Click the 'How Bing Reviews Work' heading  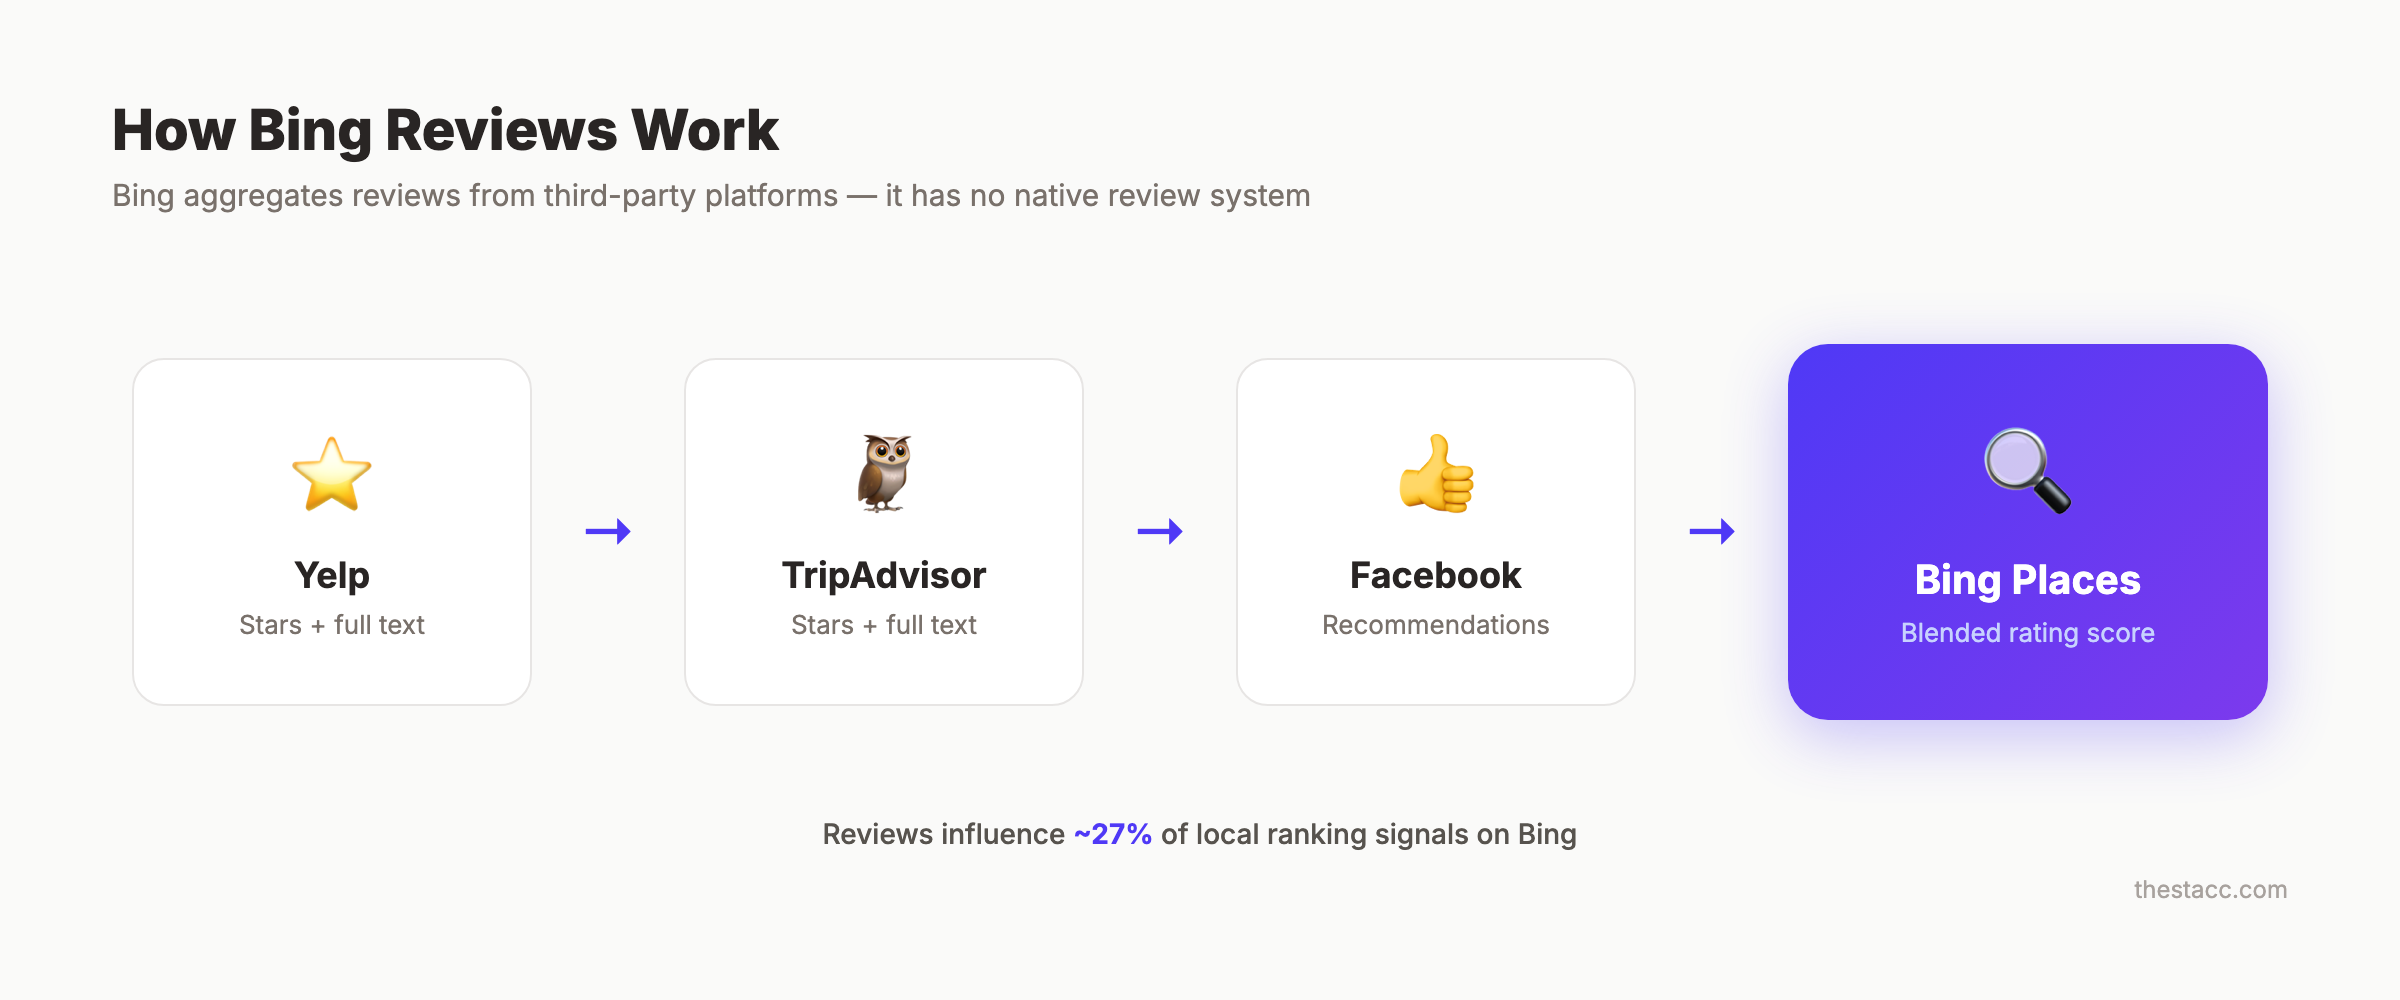[445, 130]
